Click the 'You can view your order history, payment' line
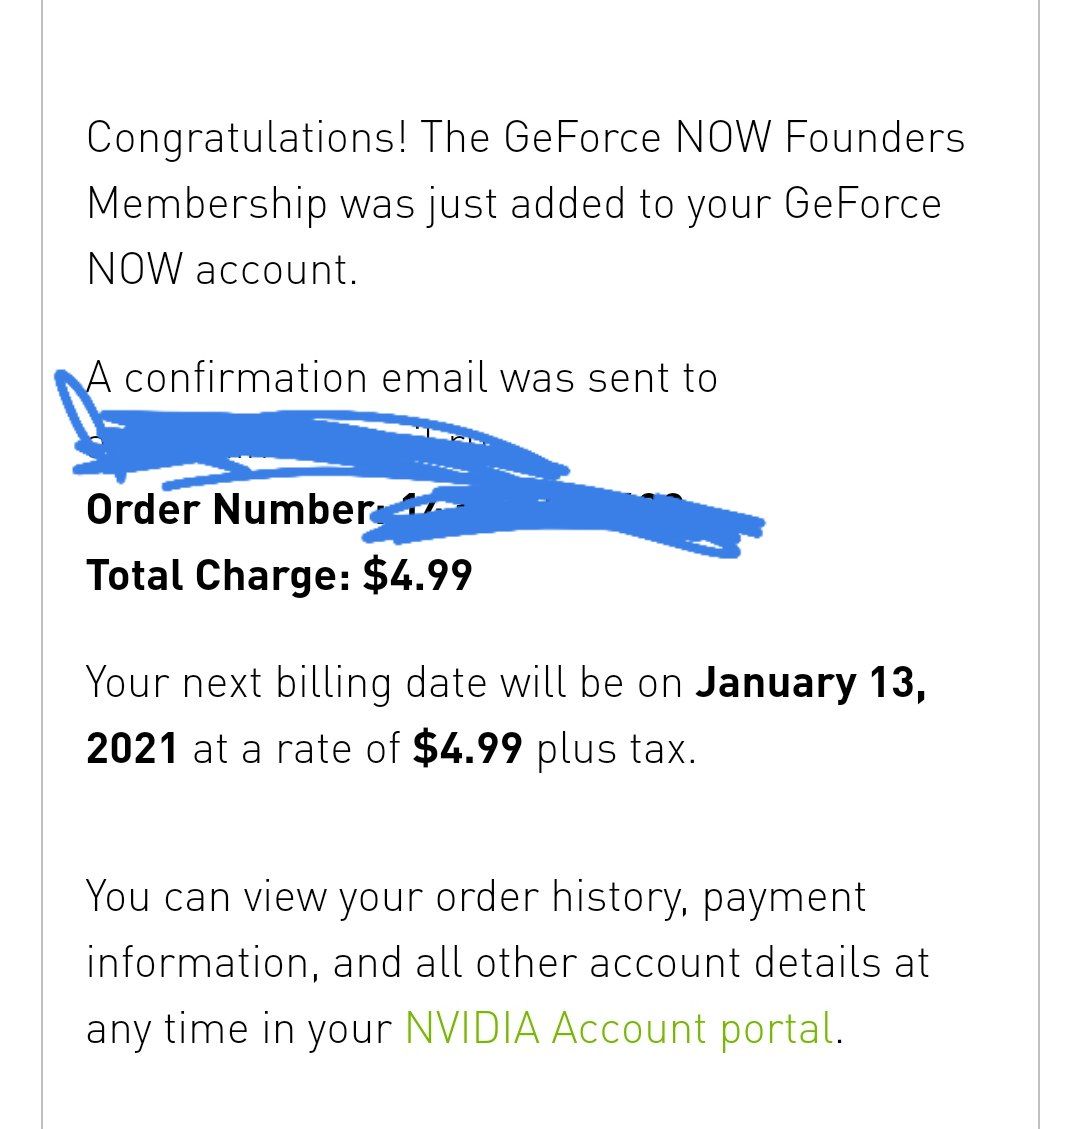 (476, 899)
